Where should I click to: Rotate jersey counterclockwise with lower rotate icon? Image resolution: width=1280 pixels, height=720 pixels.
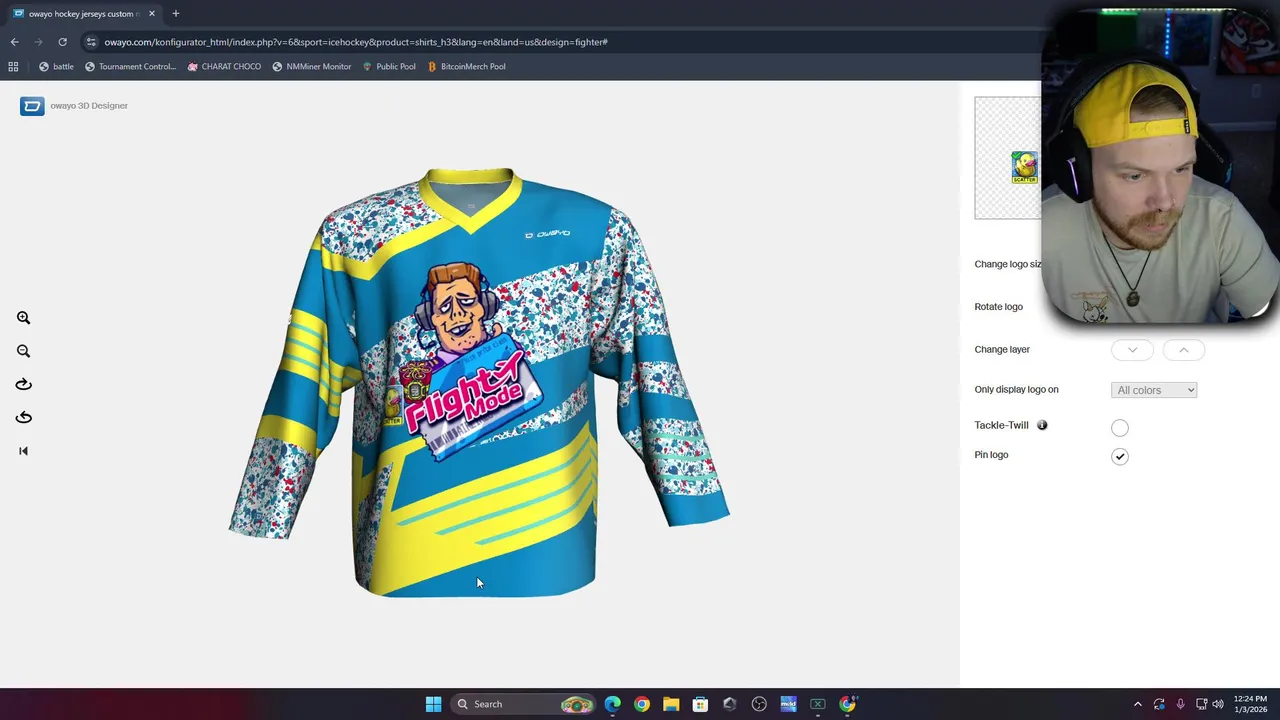pos(23,417)
